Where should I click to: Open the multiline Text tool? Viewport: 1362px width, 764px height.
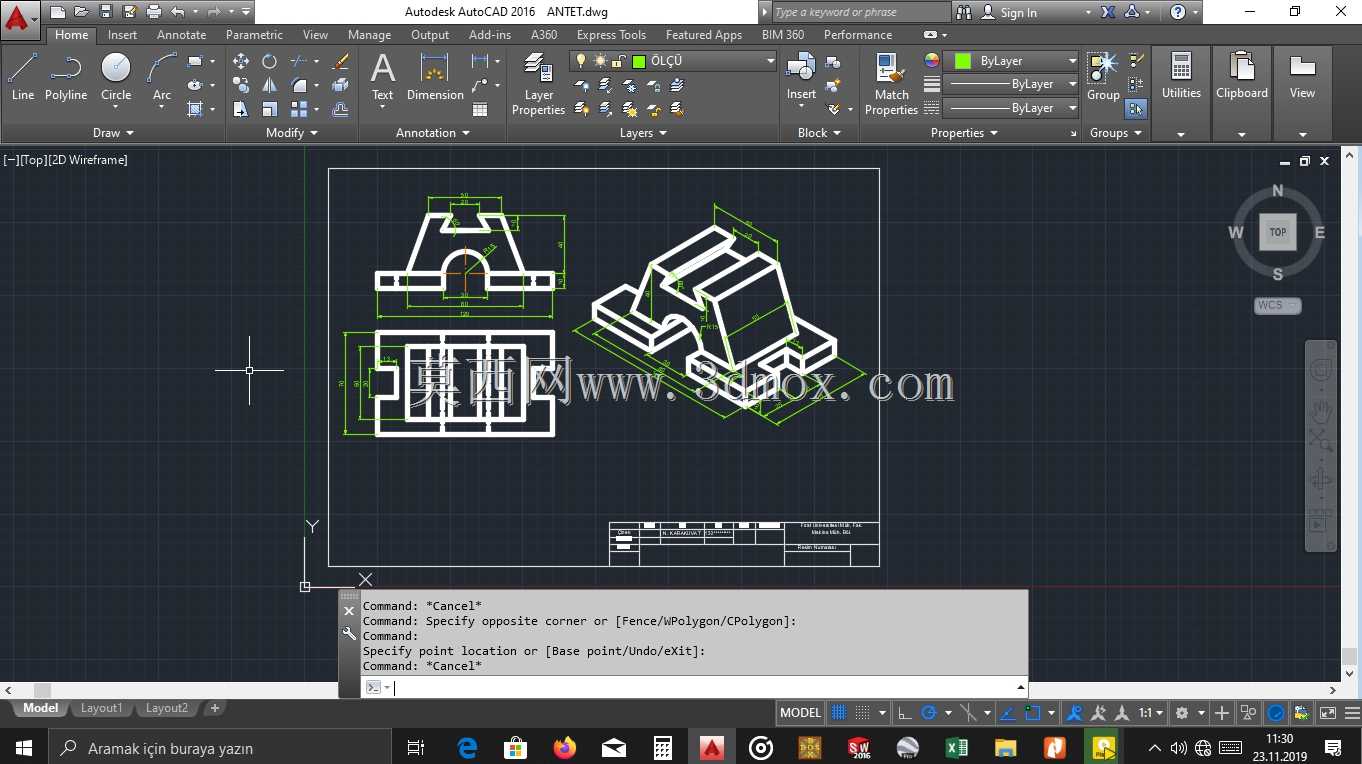pyautogui.click(x=383, y=77)
